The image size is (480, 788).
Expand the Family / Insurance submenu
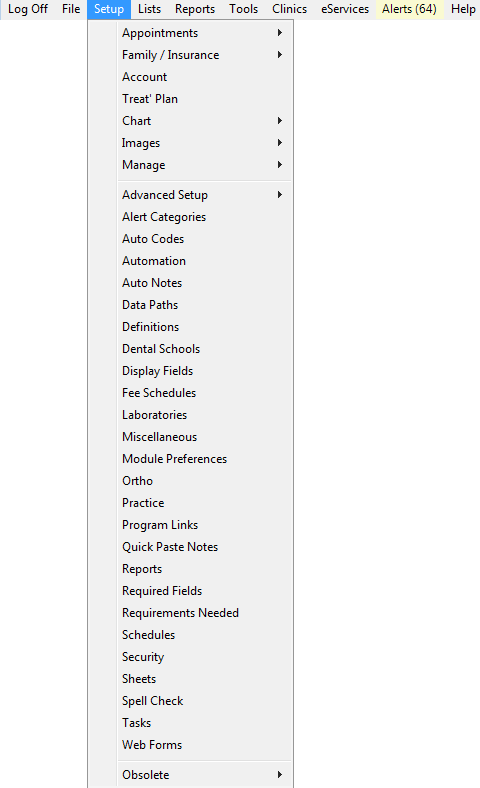[x=190, y=55]
